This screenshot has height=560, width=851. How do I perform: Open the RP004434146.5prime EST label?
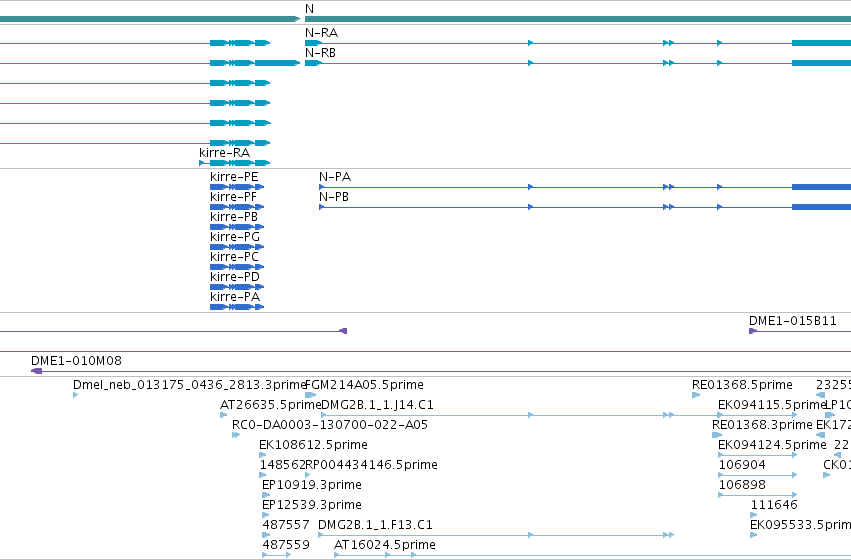coord(372,464)
